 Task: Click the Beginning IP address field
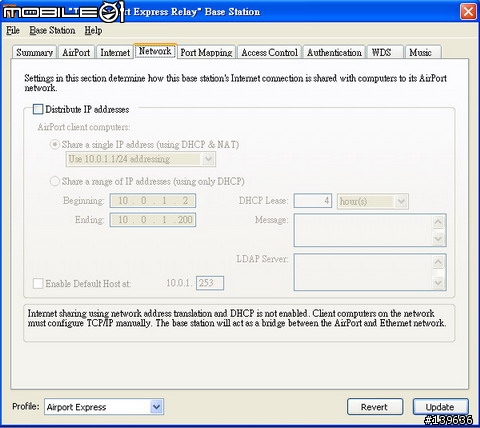pos(153,201)
